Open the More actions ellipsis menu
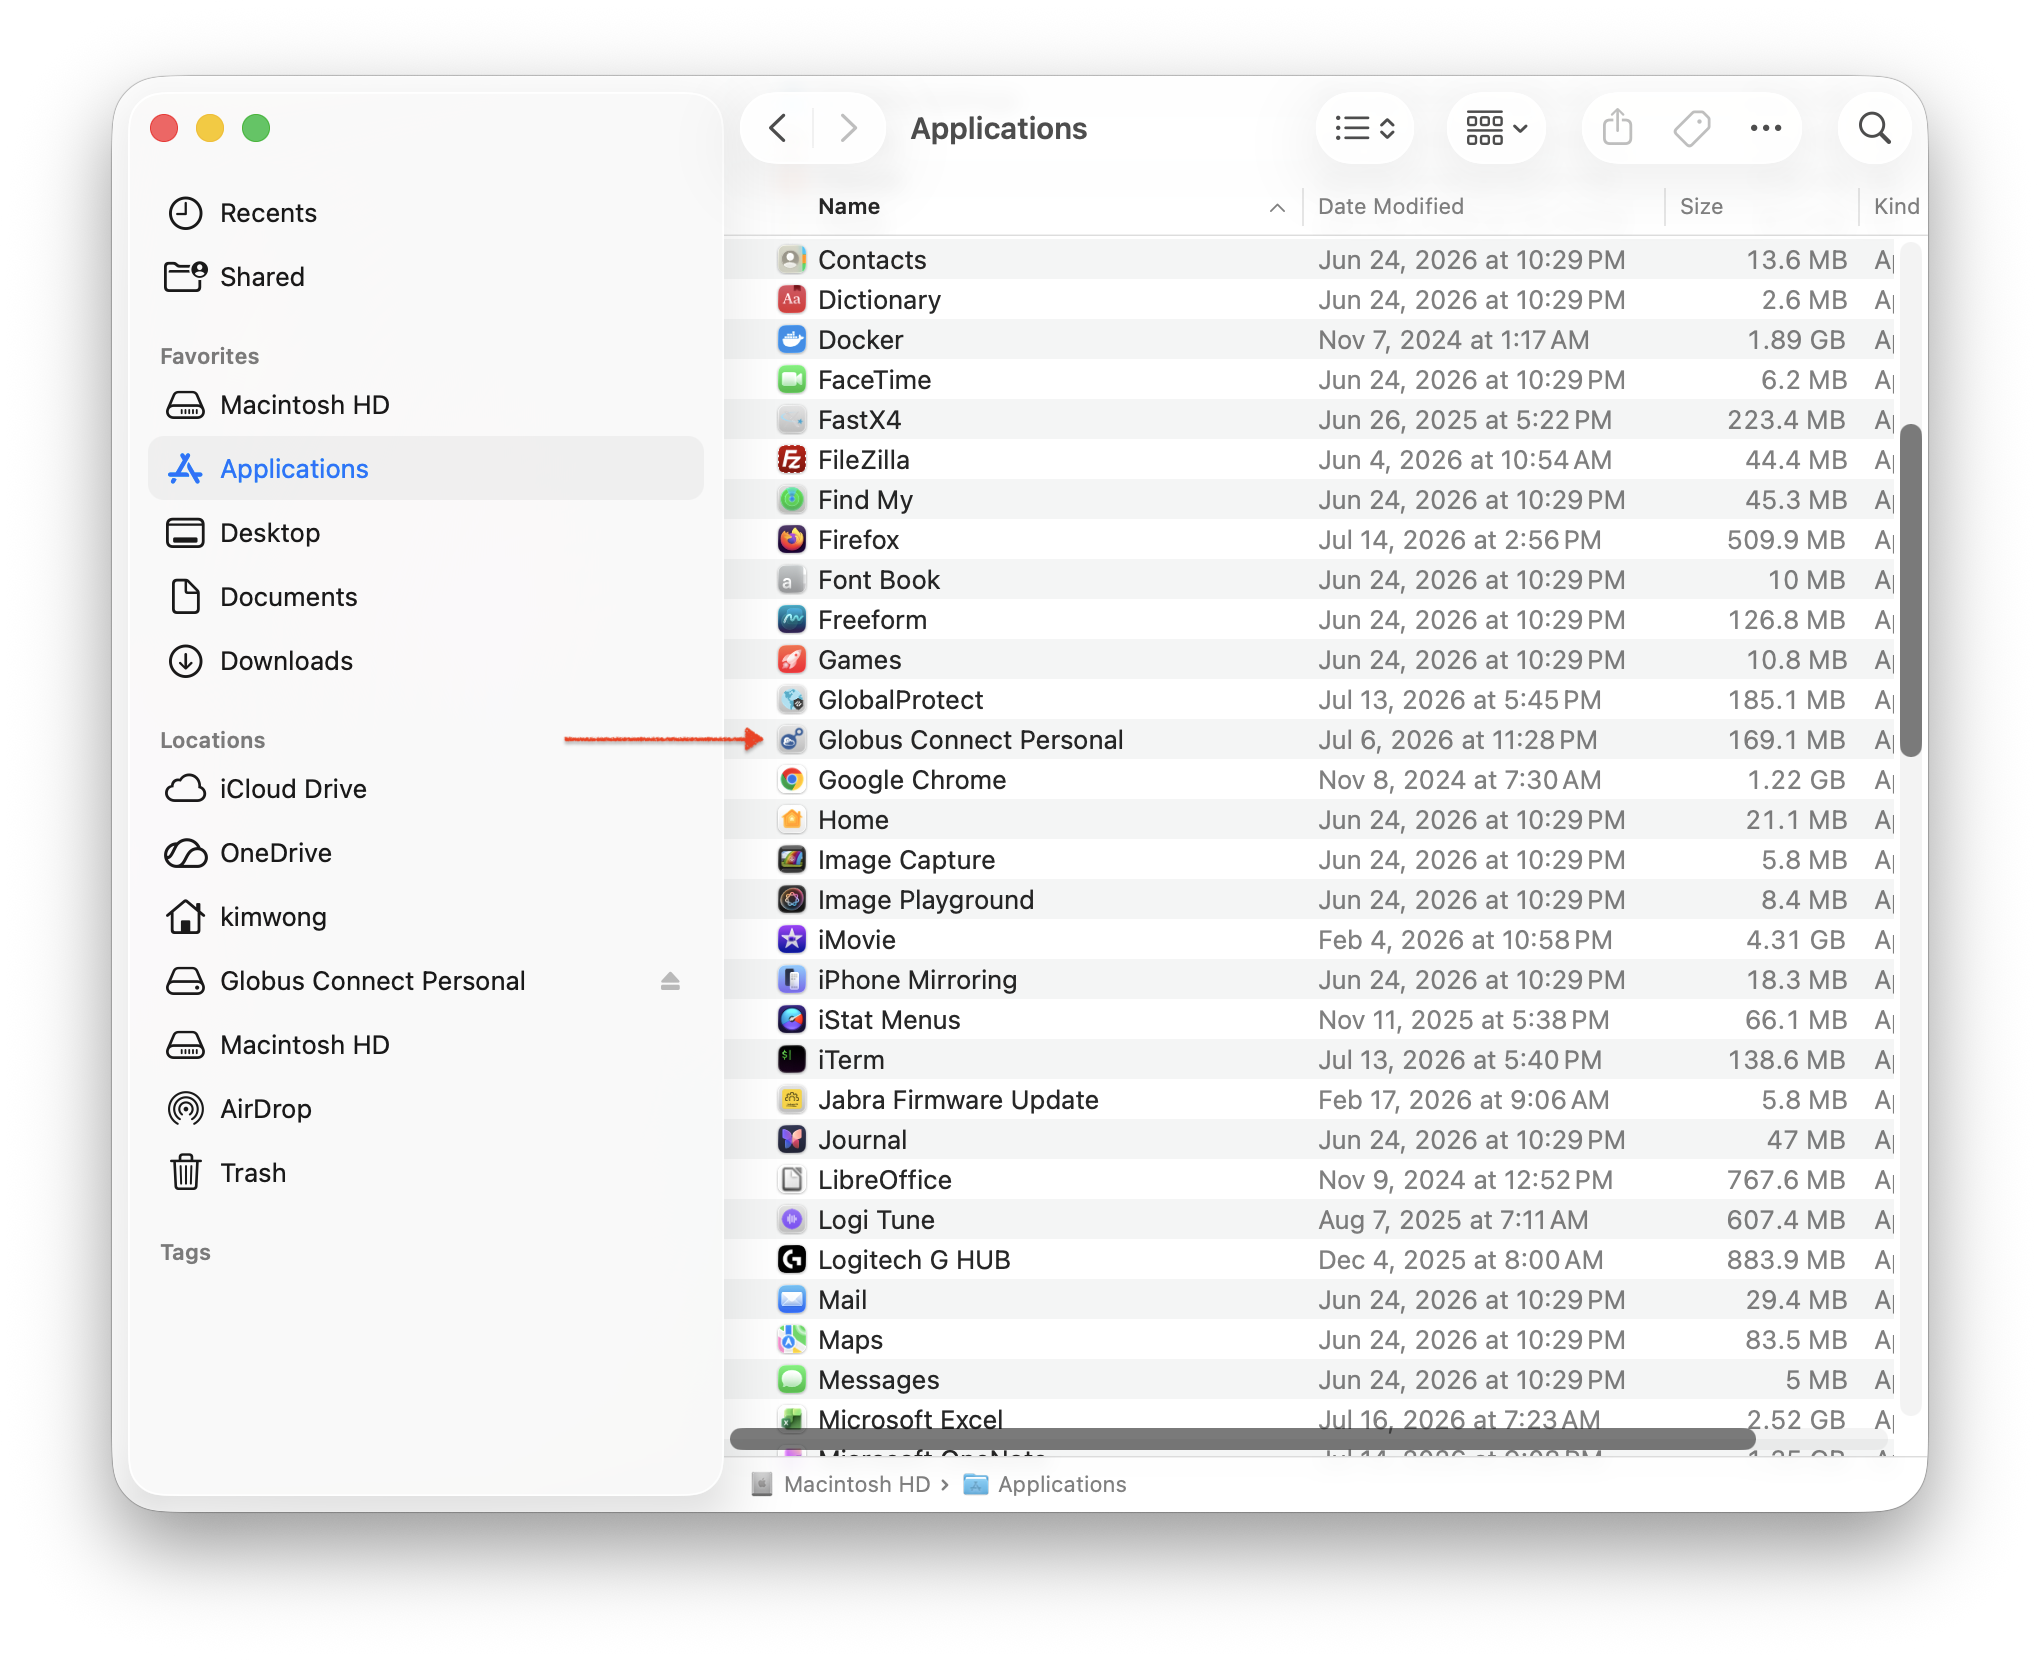 pyautogui.click(x=1766, y=128)
